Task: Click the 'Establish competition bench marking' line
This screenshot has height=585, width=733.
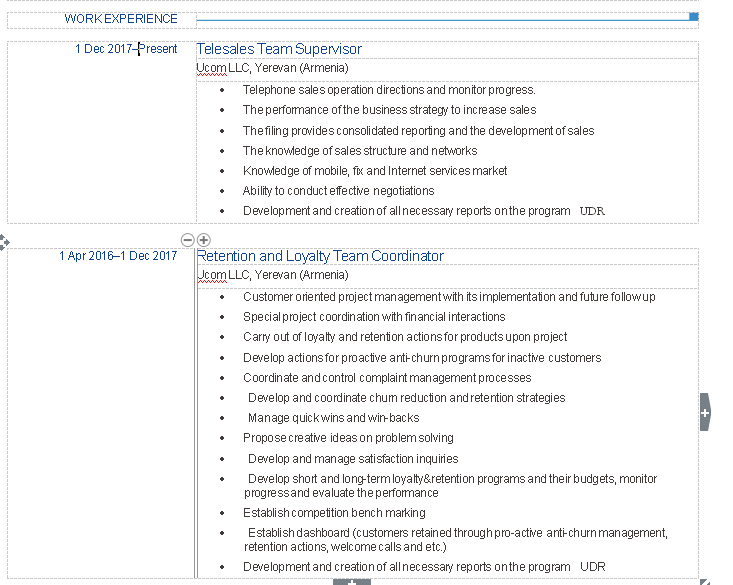Action: (x=334, y=513)
